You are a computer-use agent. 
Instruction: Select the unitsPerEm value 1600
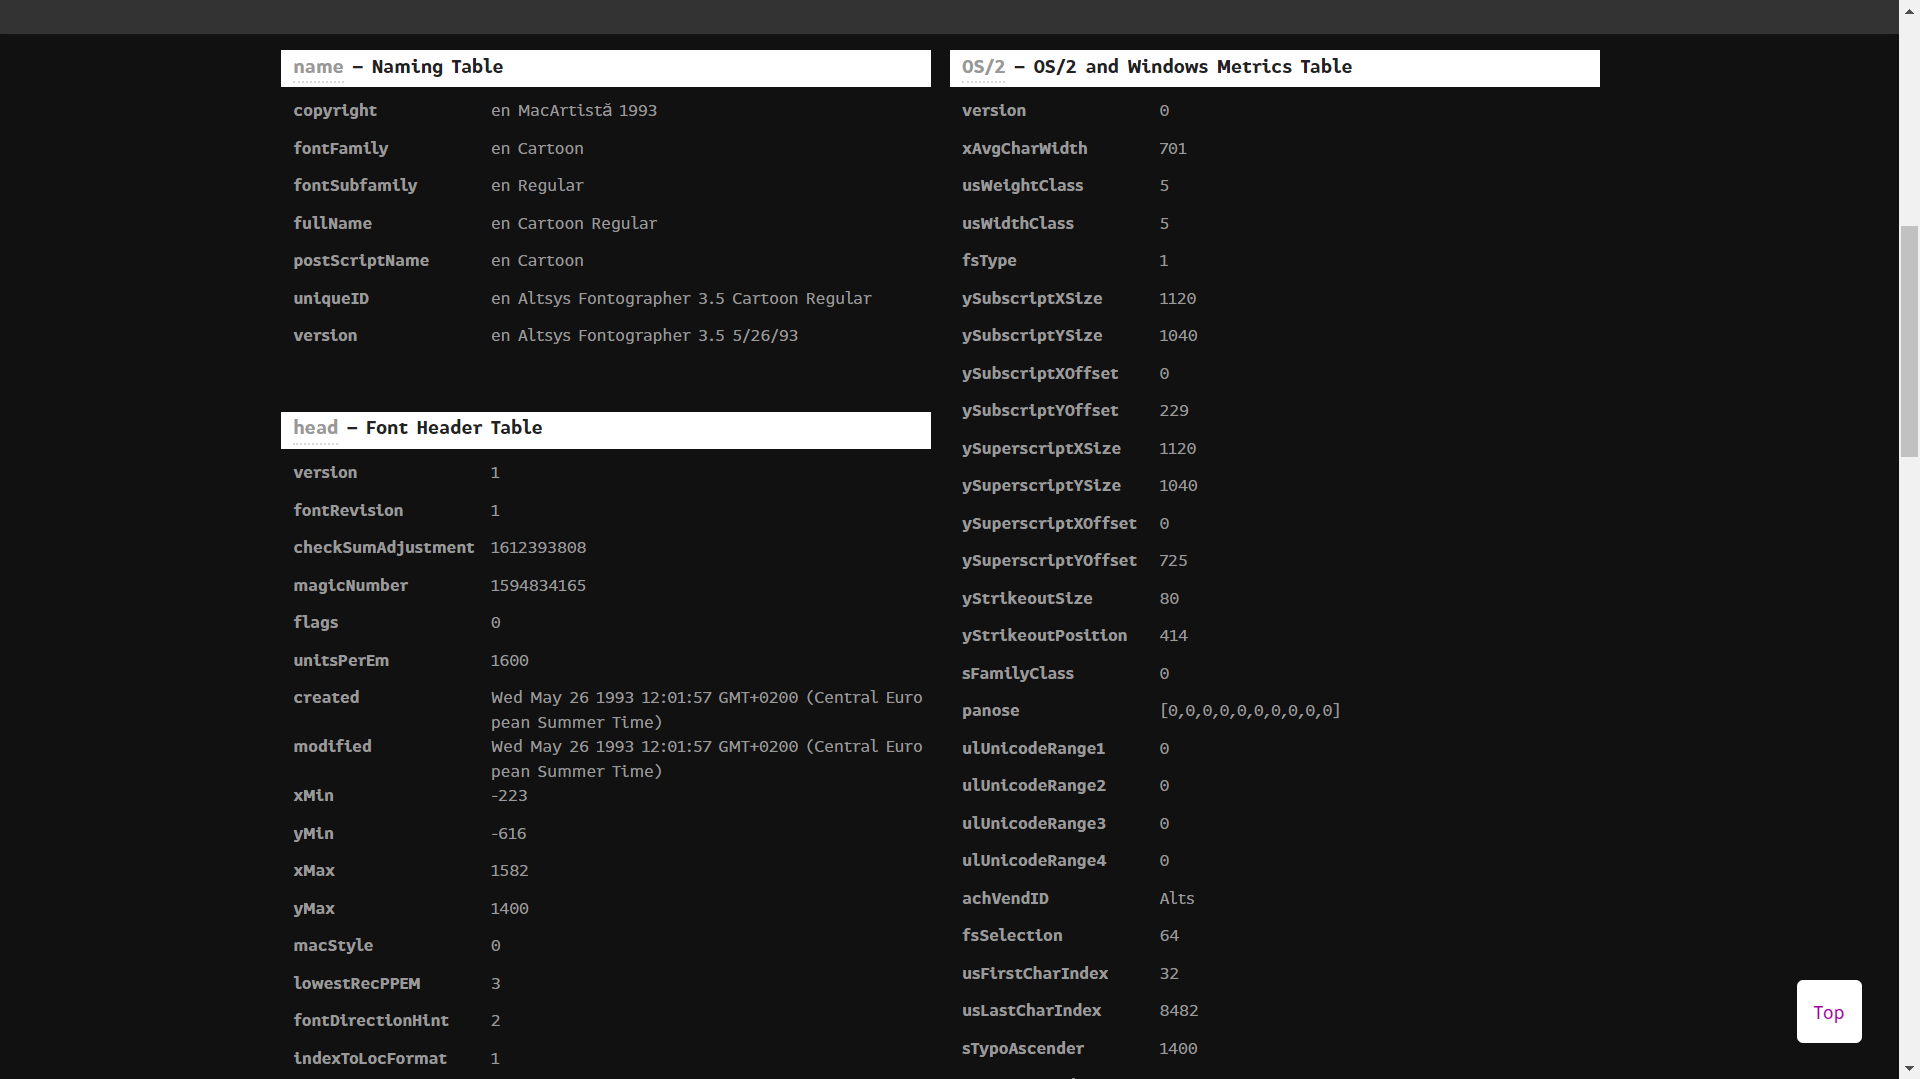tap(510, 660)
